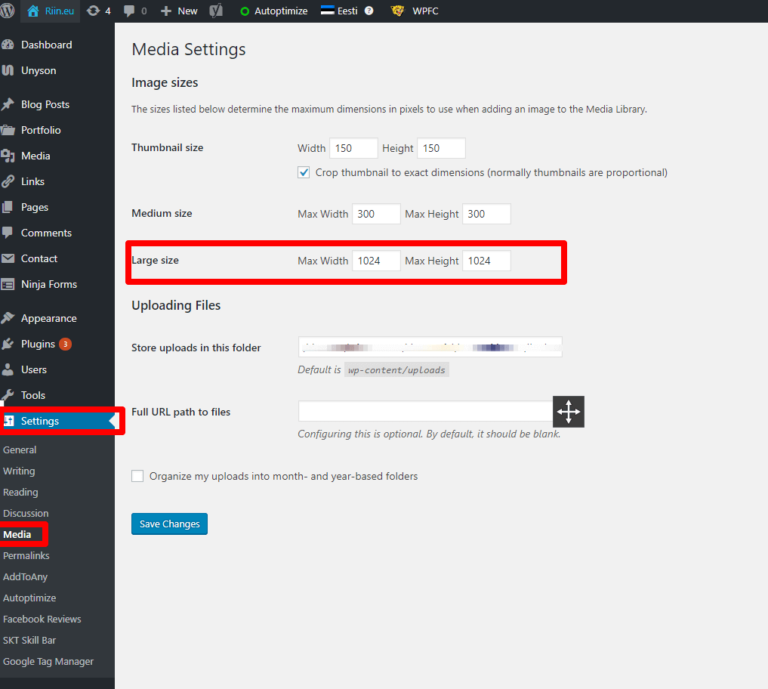Image resolution: width=768 pixels, height=689 pixels.
Task: Go to General settings submenu item
Action: pos(19,450)
